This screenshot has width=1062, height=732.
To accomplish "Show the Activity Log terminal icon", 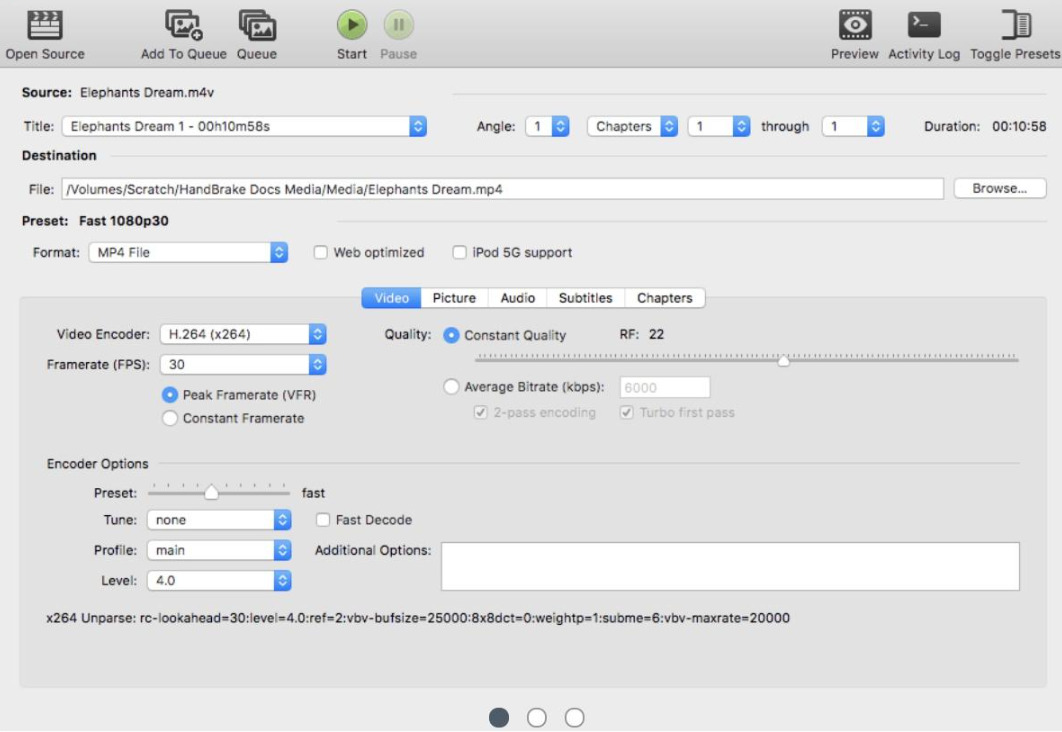I will click(x=923, y=25).
